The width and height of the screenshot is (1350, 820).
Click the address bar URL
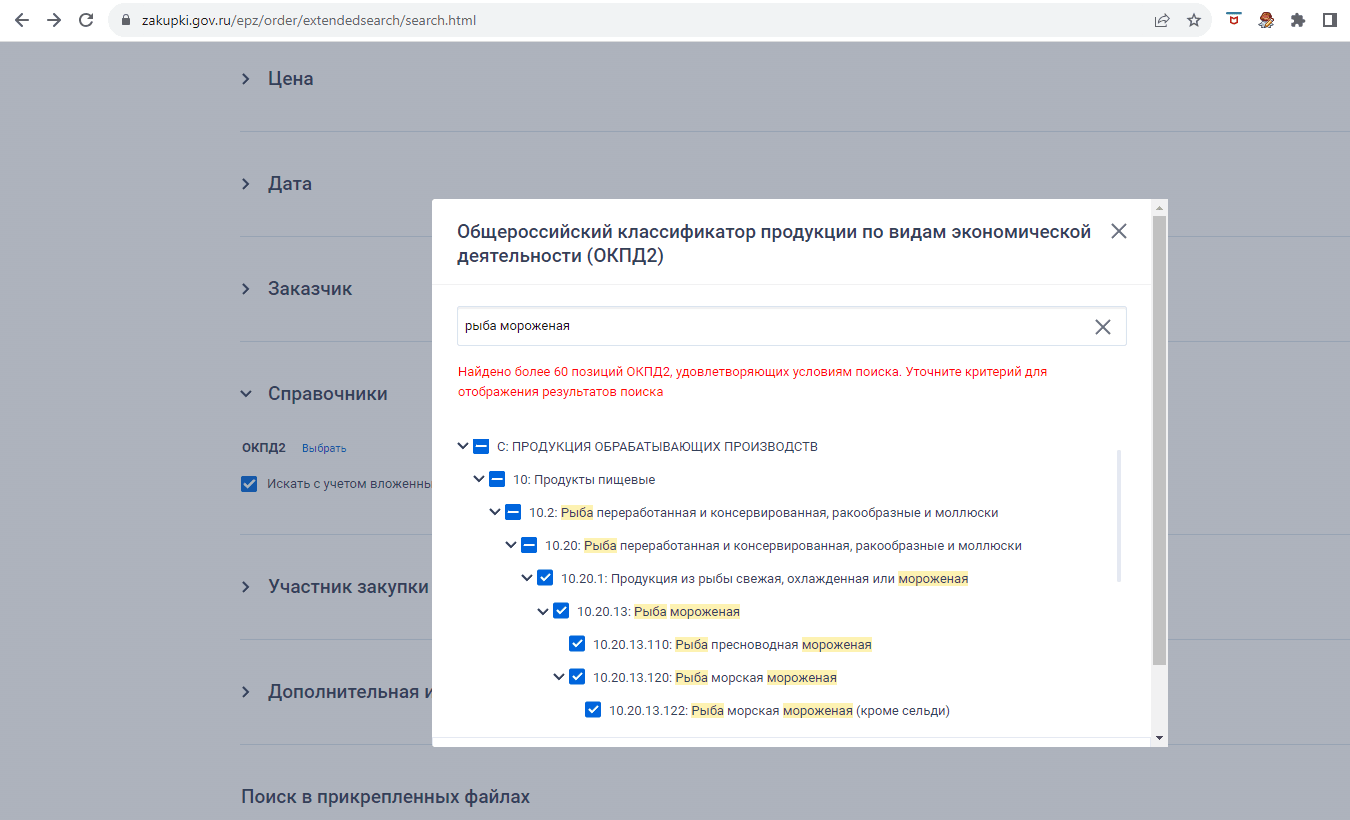pos(308,20)
